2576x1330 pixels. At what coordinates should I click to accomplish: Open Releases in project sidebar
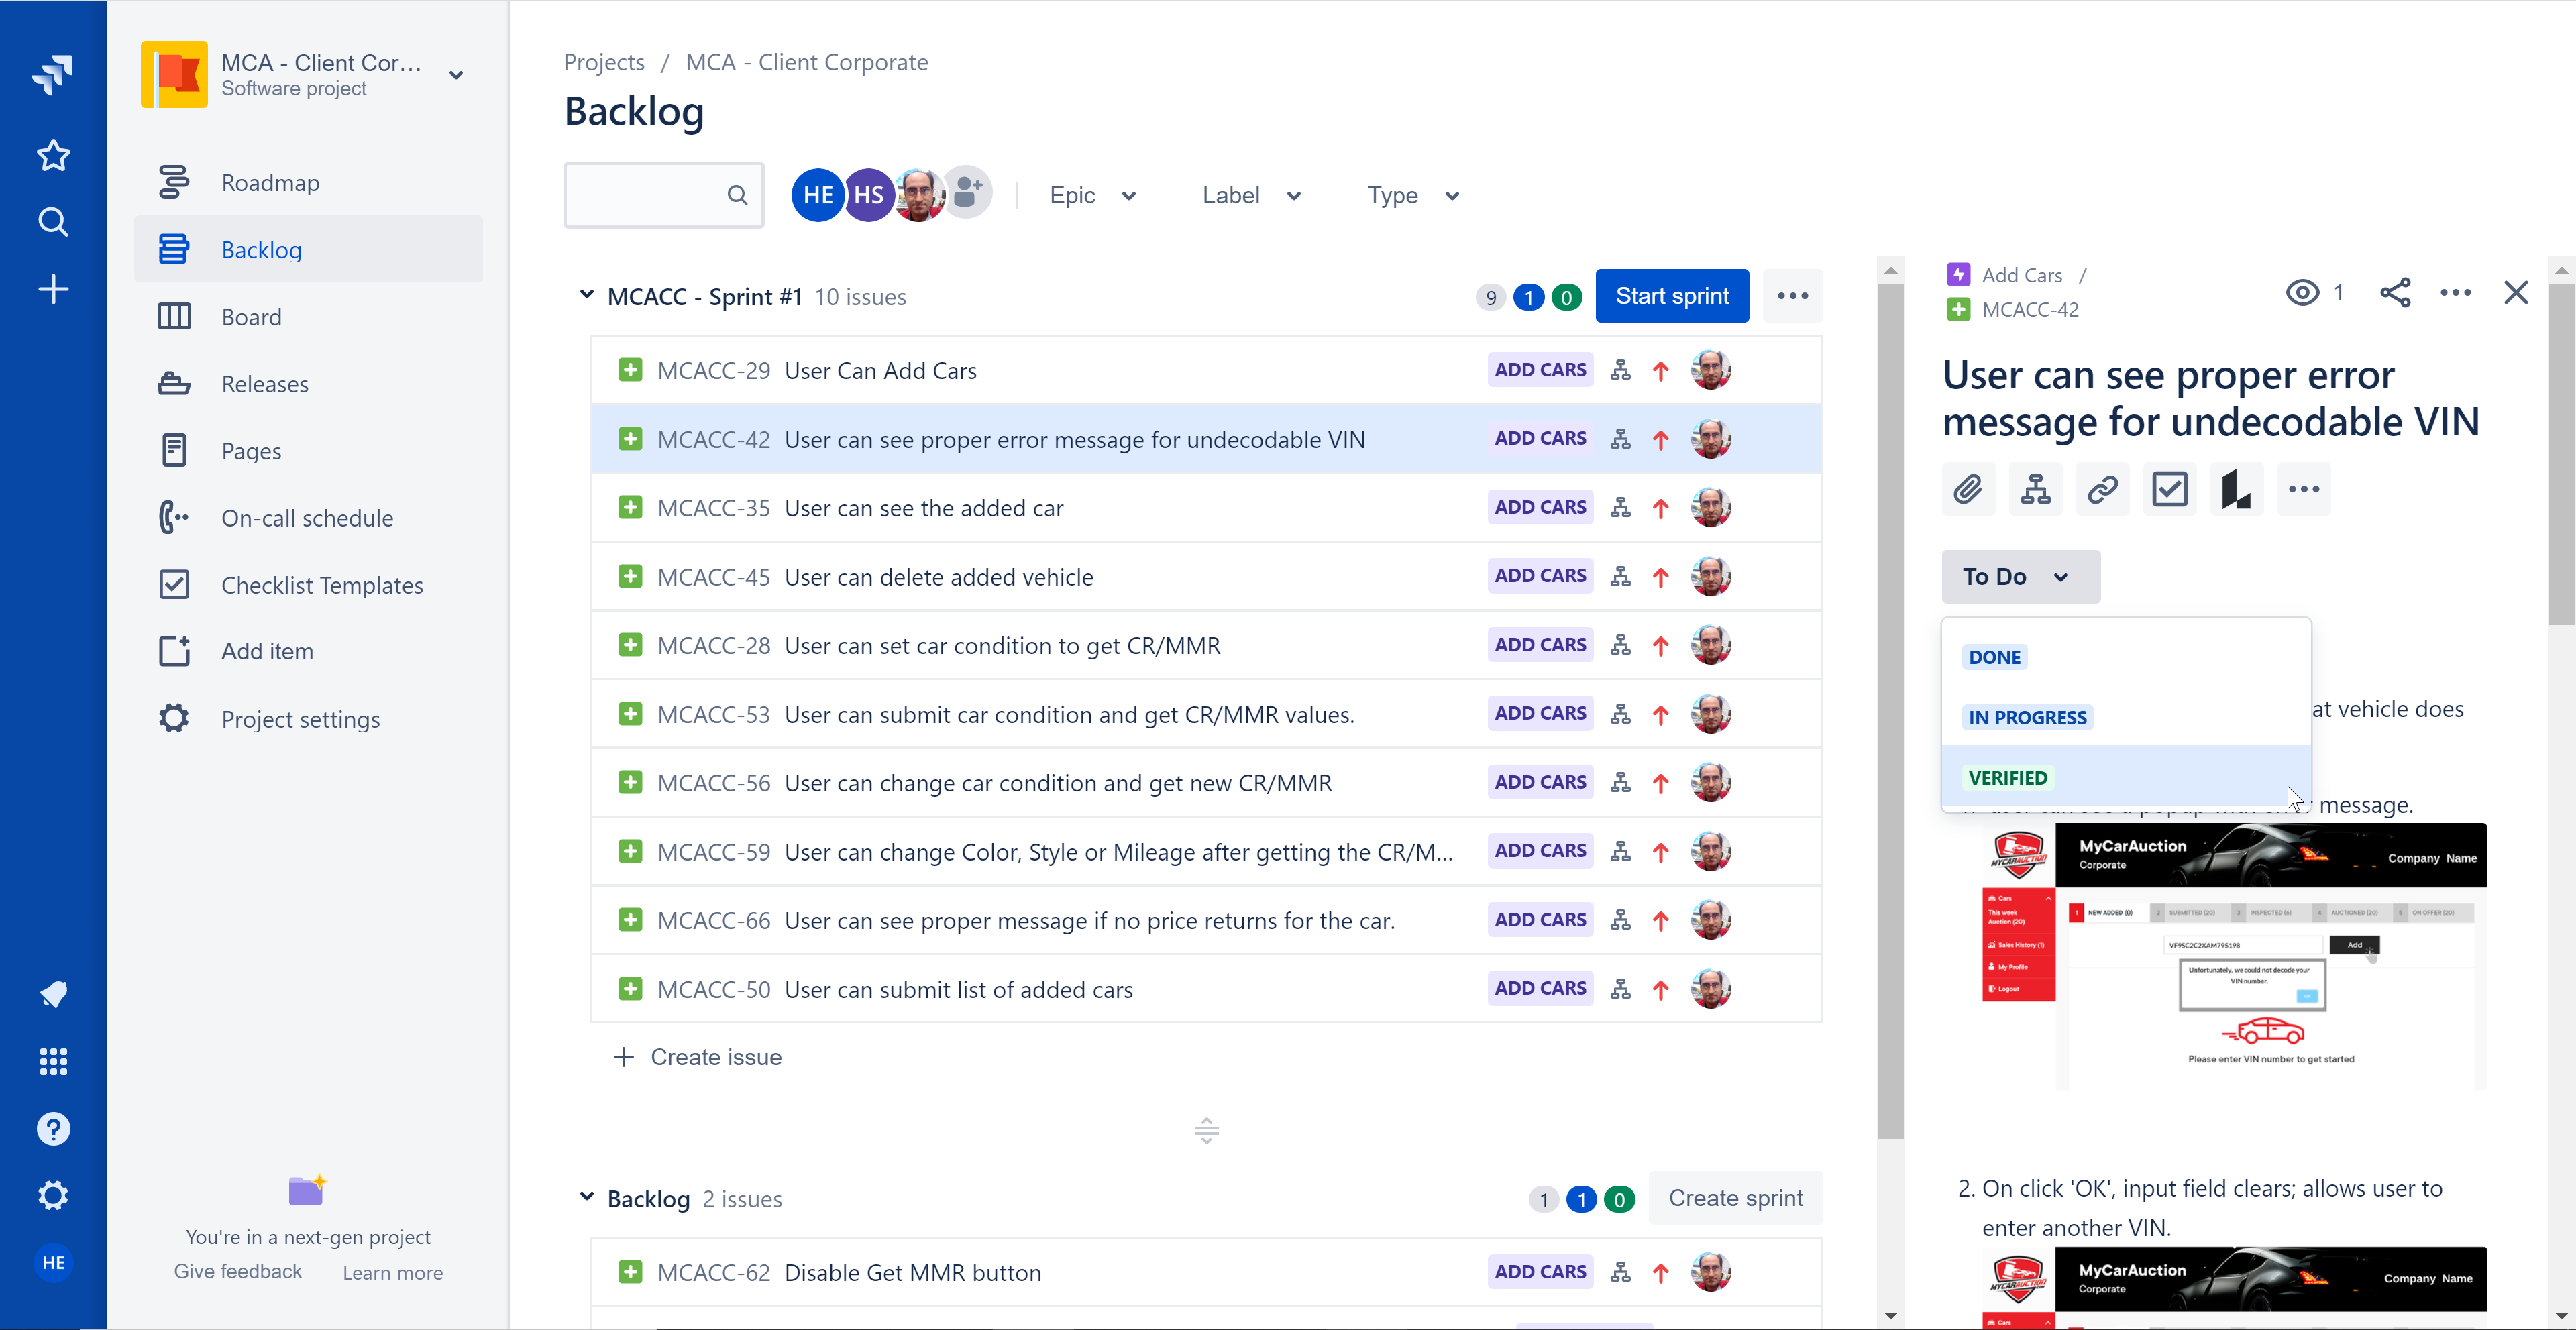click(x=308, y=384)
